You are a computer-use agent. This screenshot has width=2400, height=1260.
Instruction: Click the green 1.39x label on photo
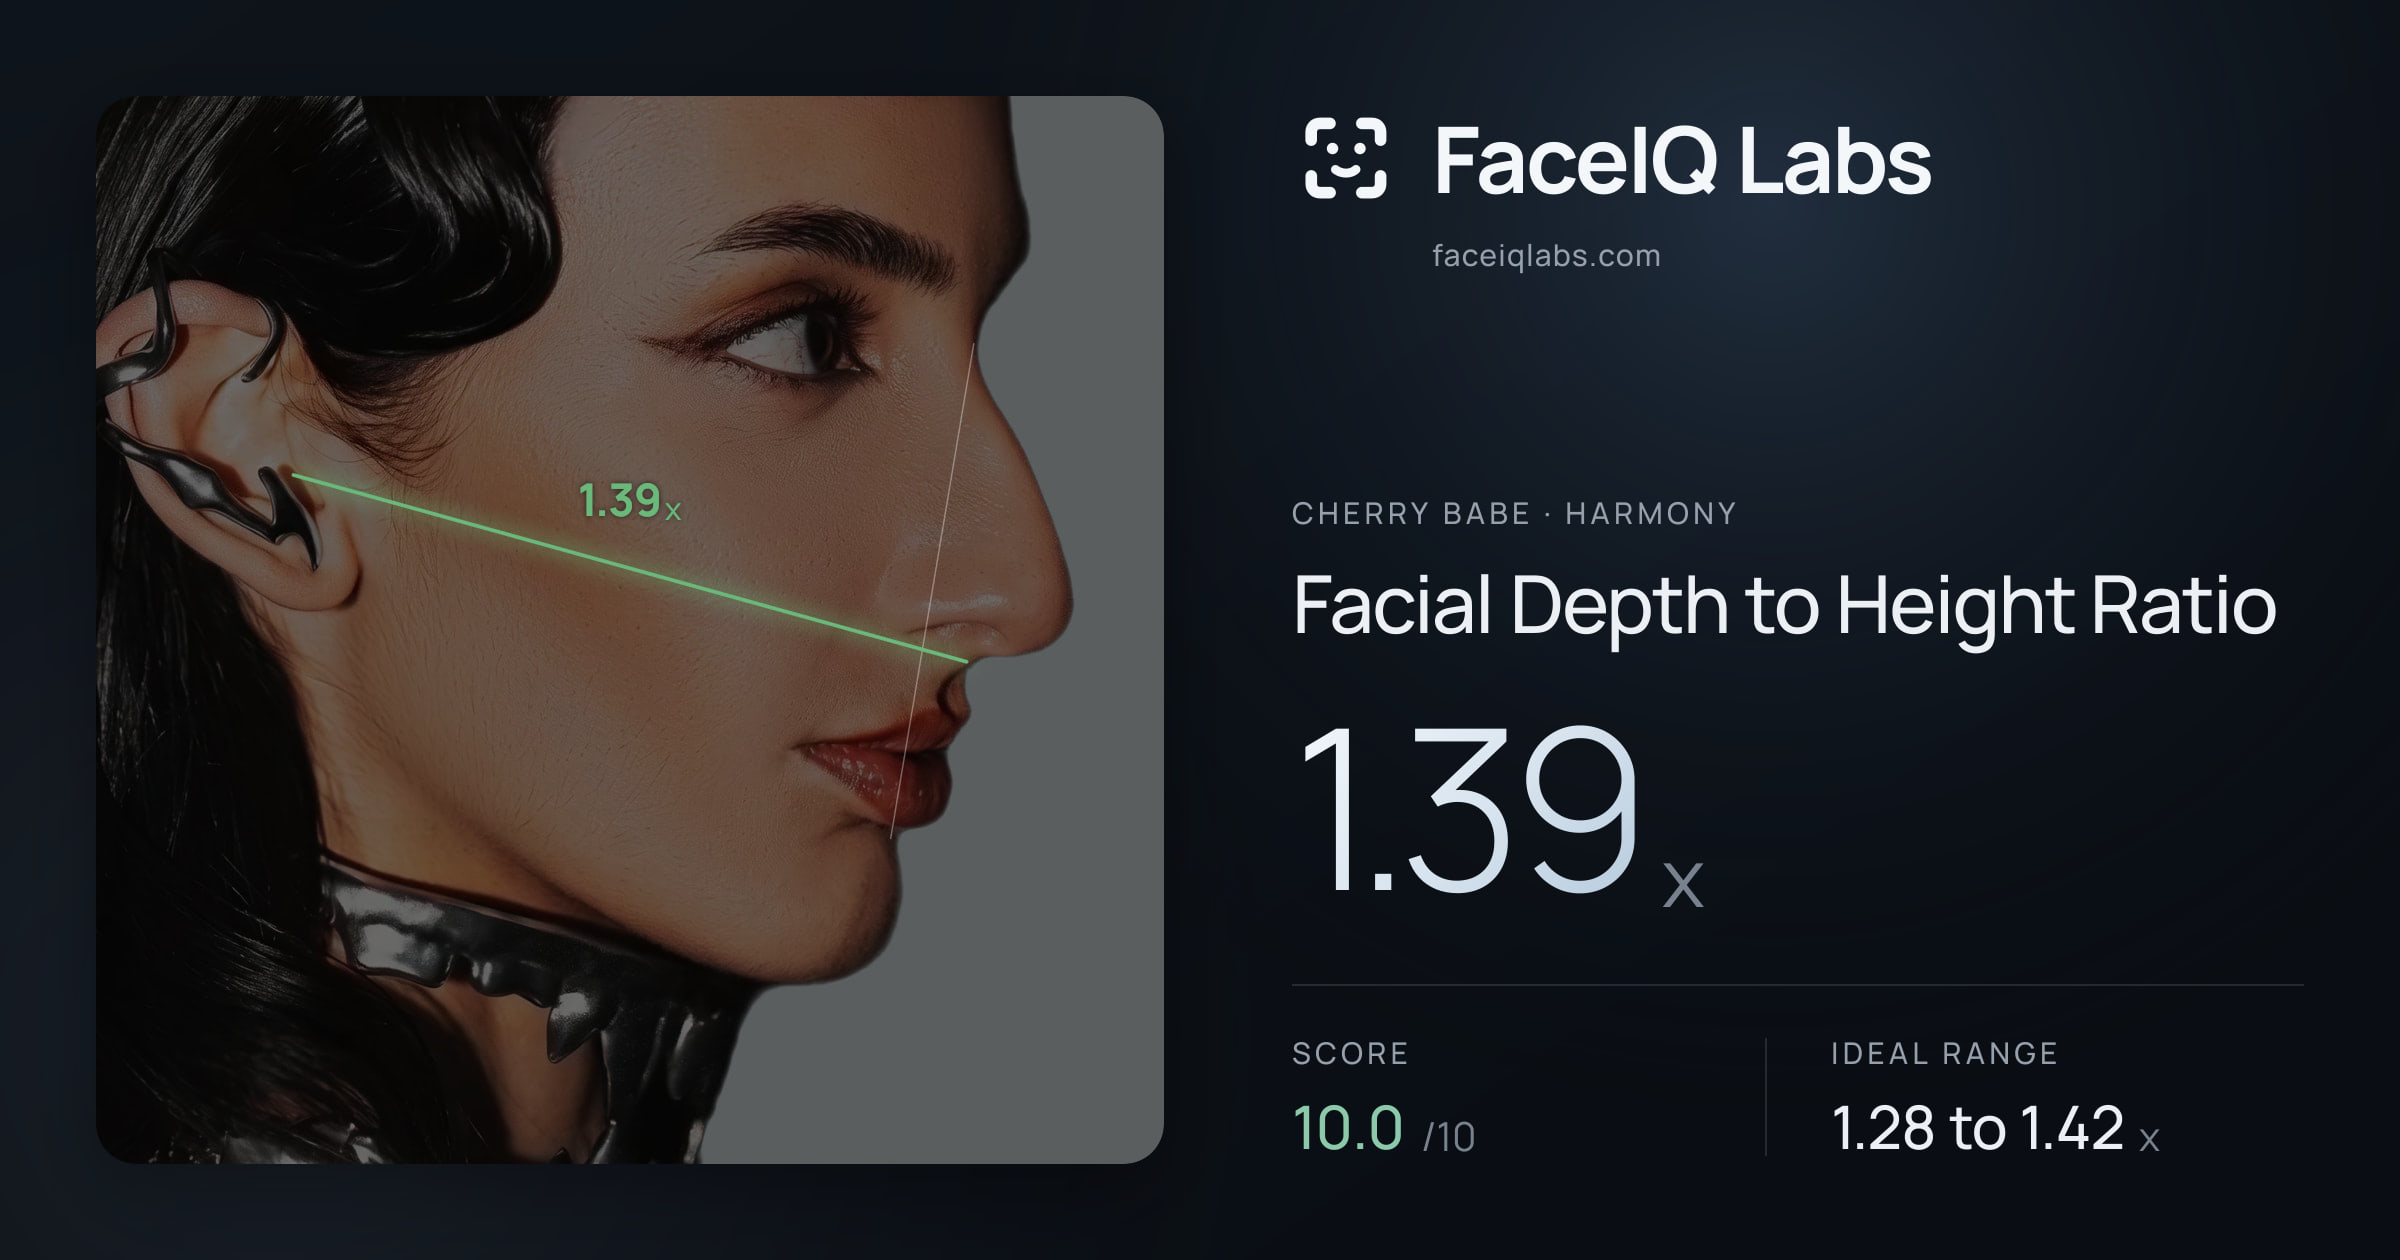coord(630,501)
